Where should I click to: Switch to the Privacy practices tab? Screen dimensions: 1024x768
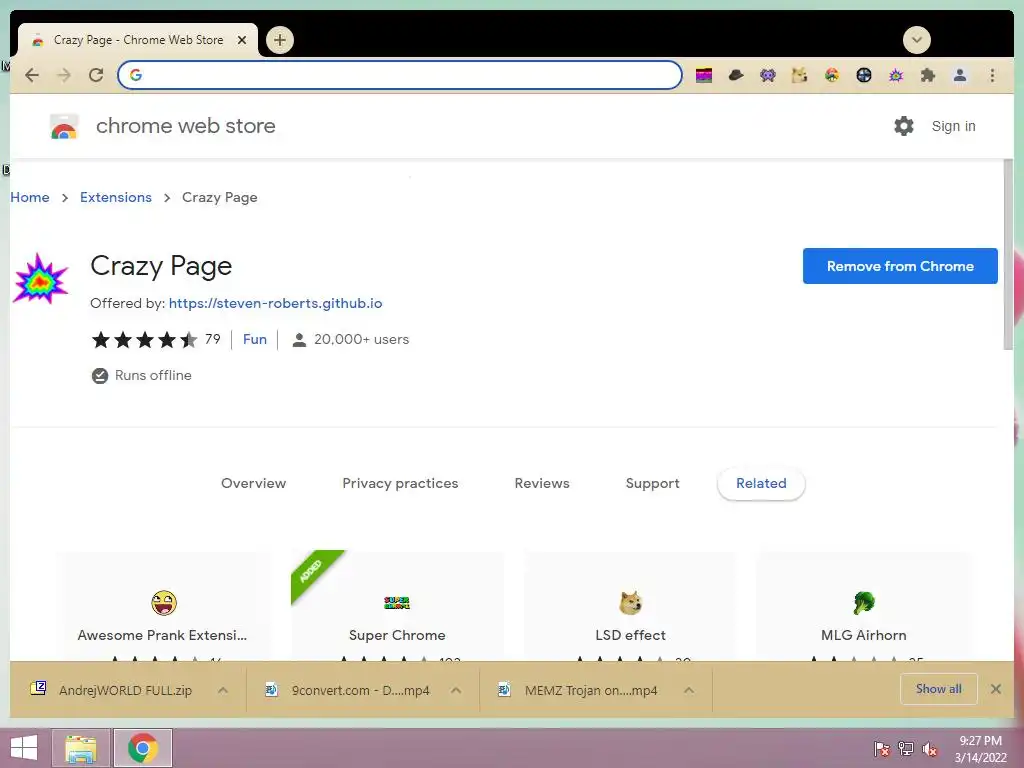[400, 483]
